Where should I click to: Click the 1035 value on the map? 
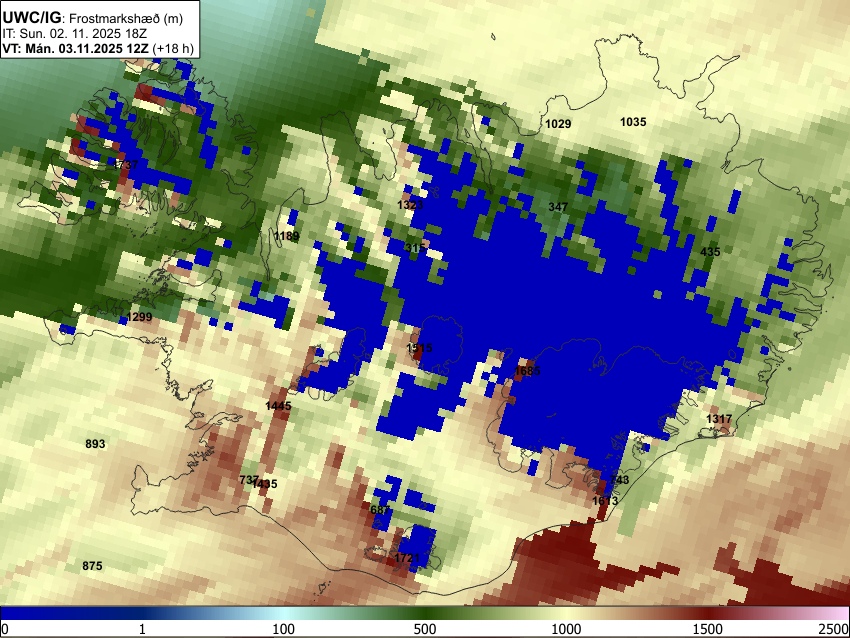click(x=633, y=122)
